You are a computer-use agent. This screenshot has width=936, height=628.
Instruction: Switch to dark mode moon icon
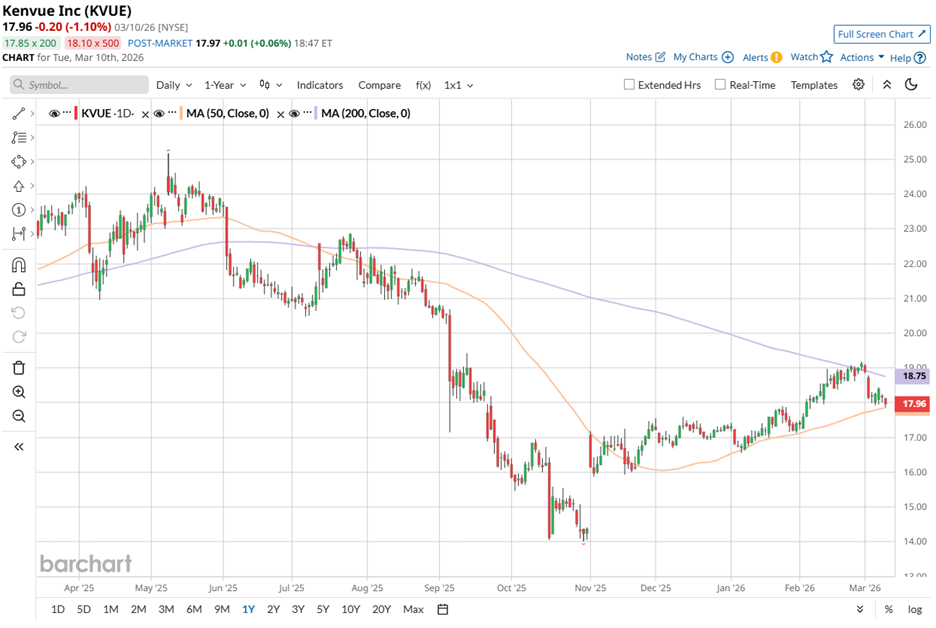click(x=911, y=85)
